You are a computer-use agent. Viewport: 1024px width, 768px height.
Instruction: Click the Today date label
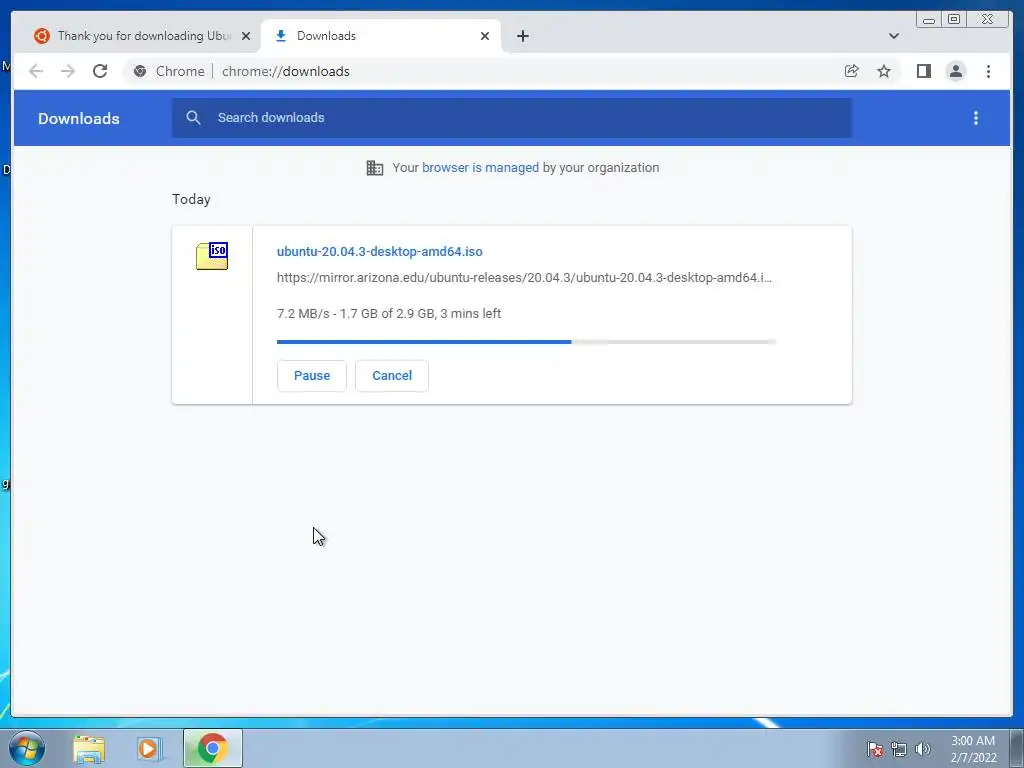[191, 199]
